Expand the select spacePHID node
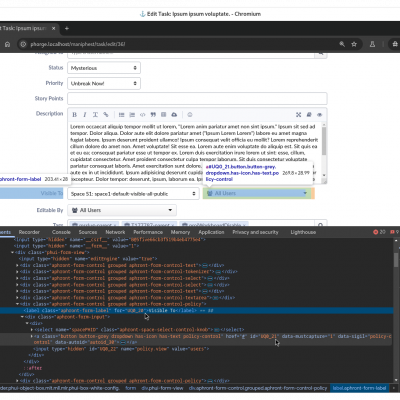 [x=32, y=330]
